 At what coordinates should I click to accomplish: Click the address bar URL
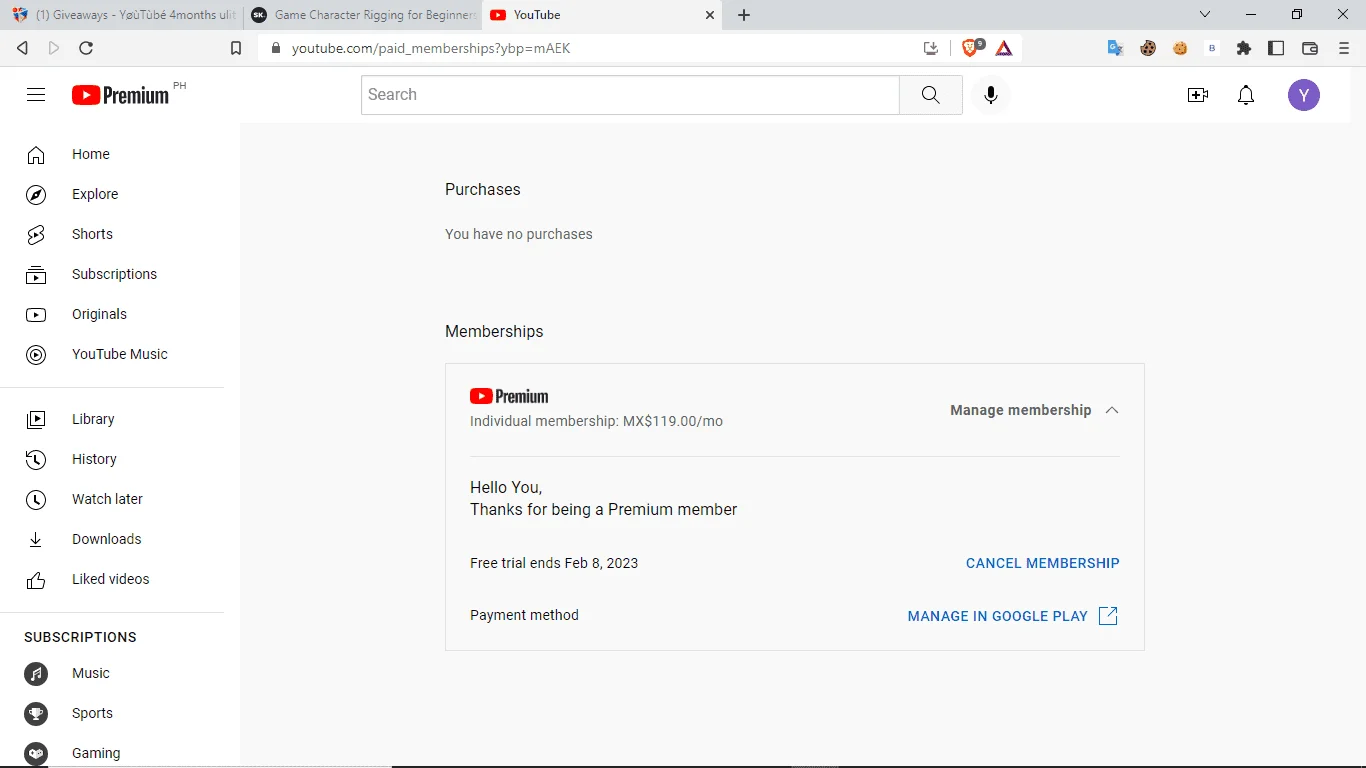point(431,48)
